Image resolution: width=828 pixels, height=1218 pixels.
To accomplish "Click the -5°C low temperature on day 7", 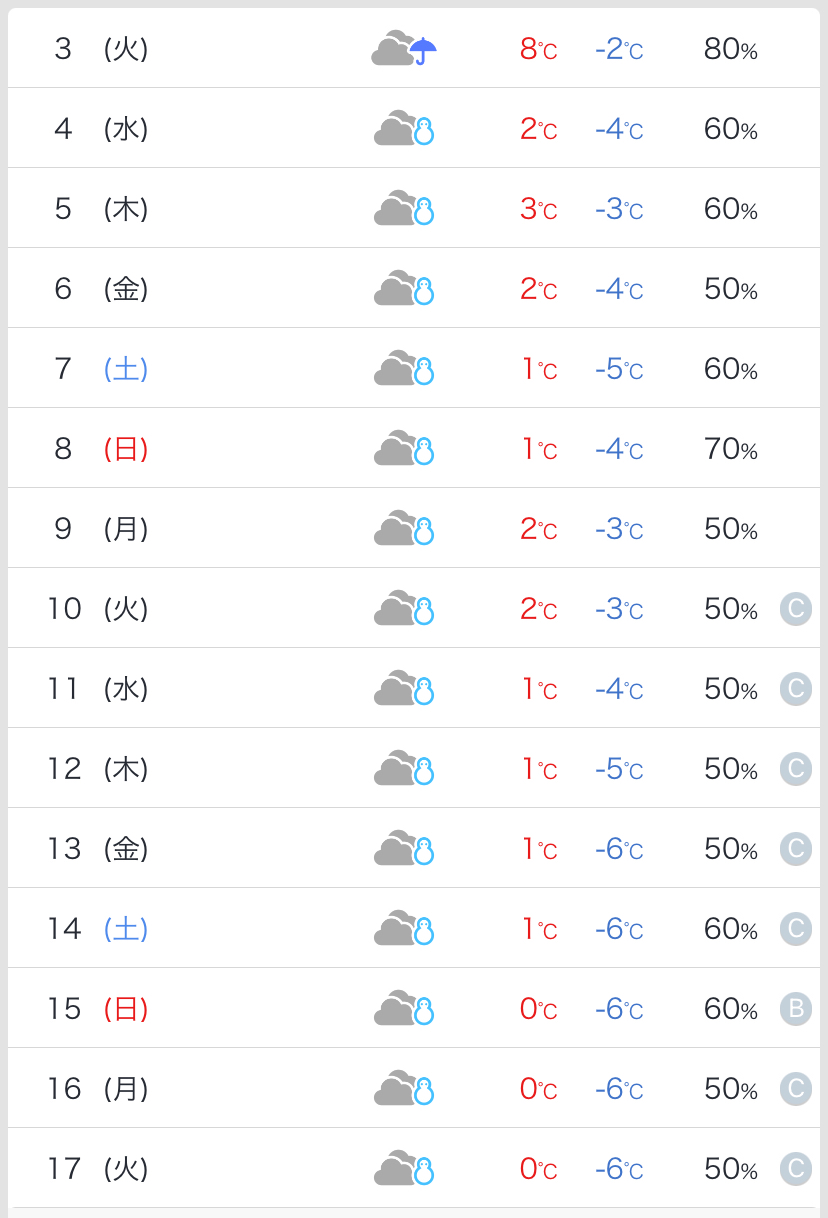I will coord(618,369).
